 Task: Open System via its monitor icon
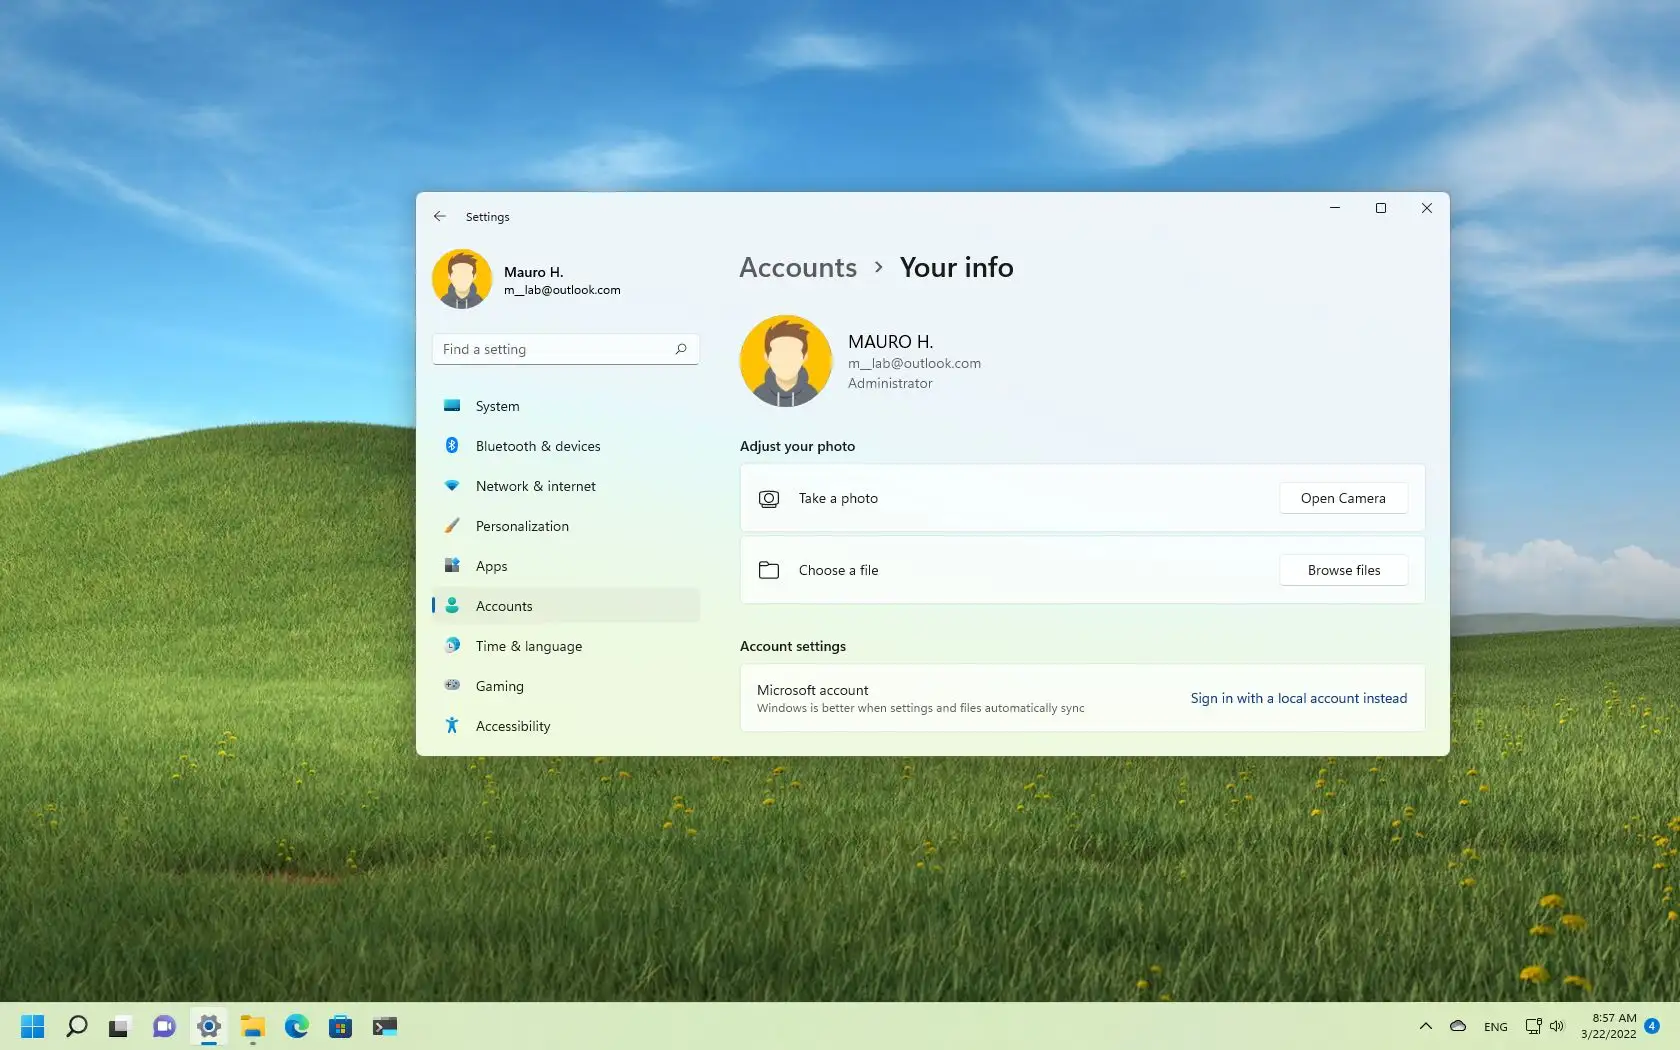(452, 406)
